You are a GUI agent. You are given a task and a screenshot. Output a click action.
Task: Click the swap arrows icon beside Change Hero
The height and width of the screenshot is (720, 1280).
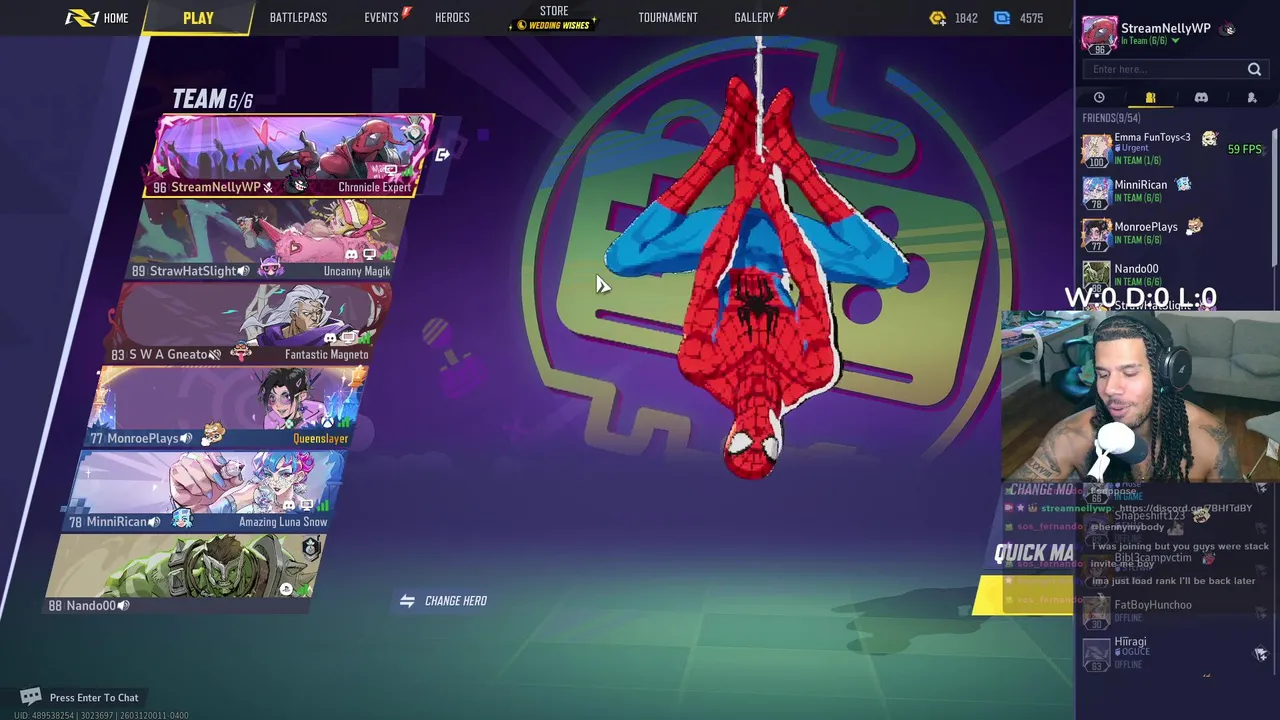pos(407,601)
